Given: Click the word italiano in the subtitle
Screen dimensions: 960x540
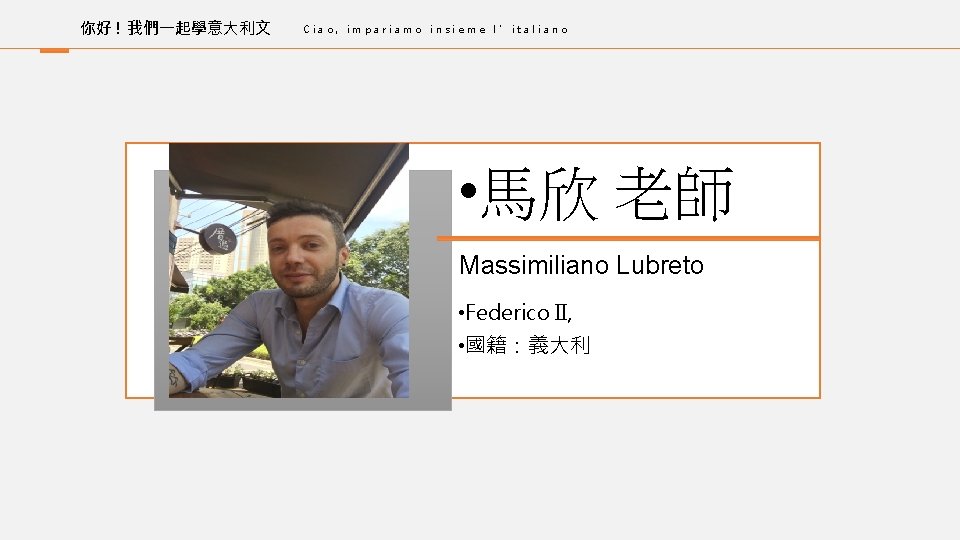Looking at the screenshot, I should click(540, 29).
